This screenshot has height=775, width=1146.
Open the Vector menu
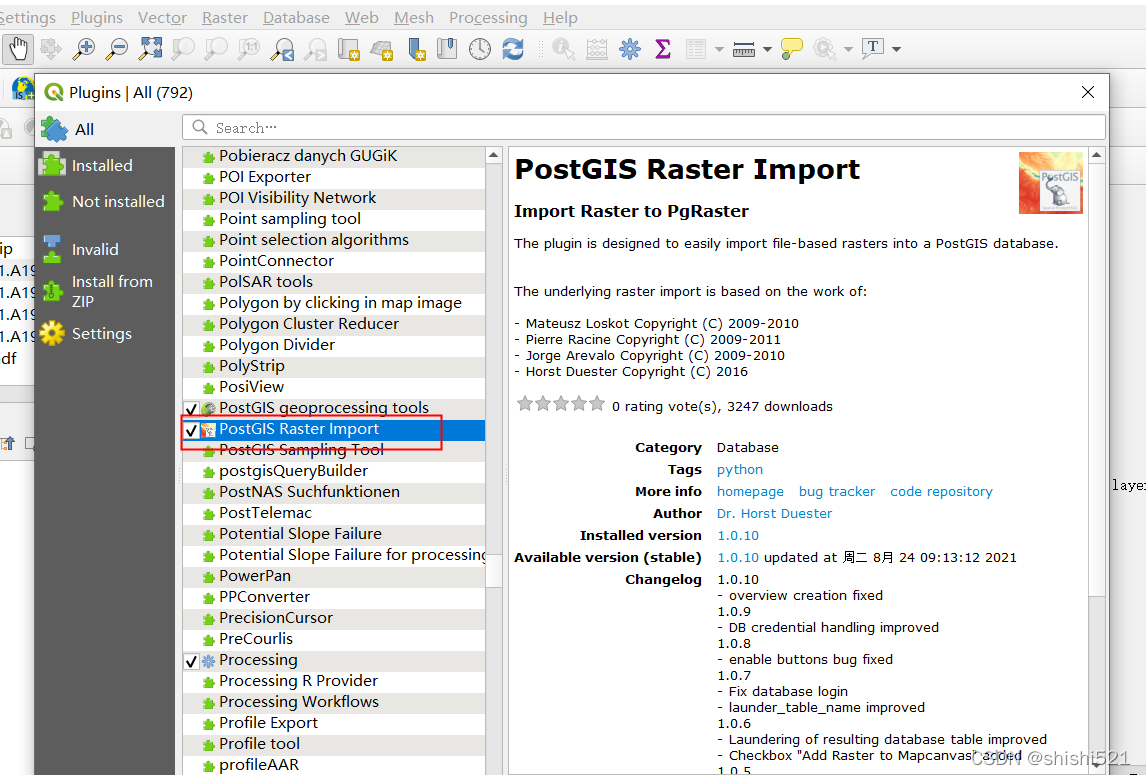coord(162,18)
